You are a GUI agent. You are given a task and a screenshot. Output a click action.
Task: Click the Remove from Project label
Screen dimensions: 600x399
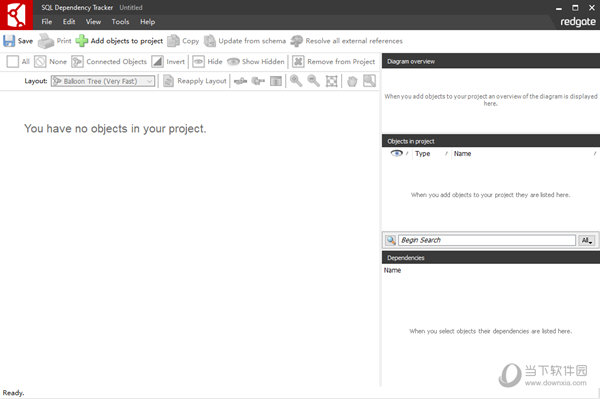341,62
